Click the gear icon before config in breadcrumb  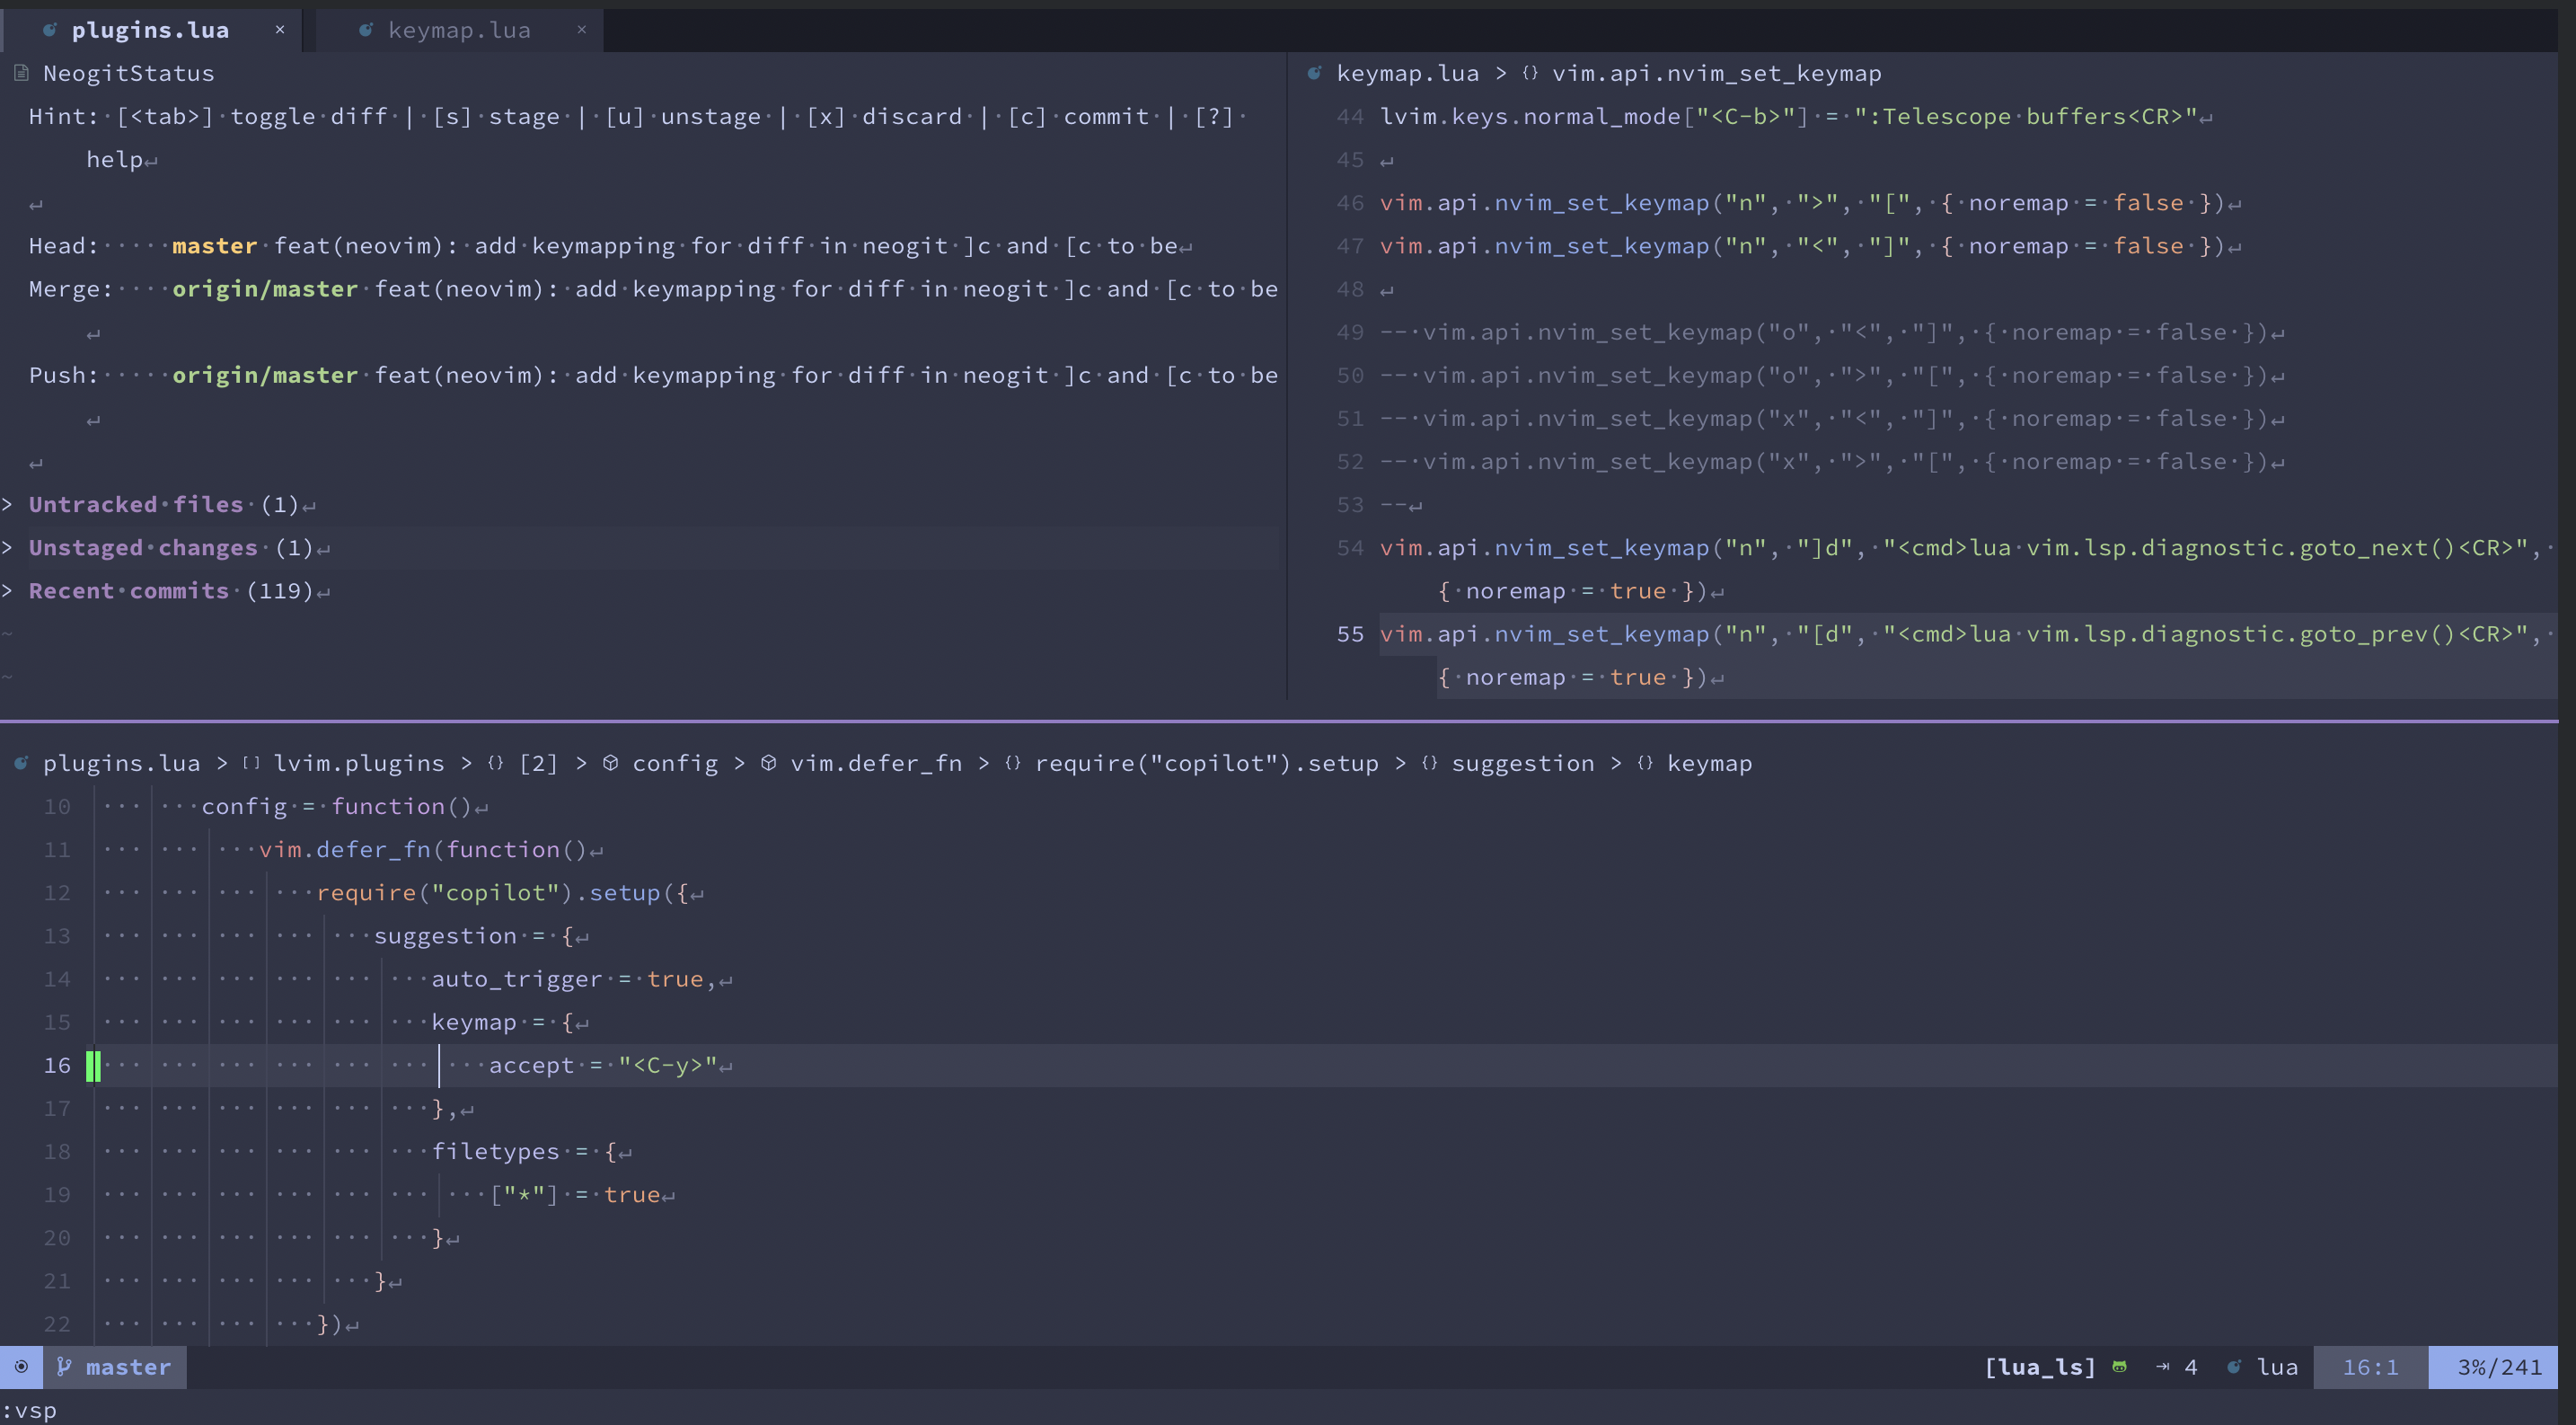pyautogui.click(x=611, y=763)
